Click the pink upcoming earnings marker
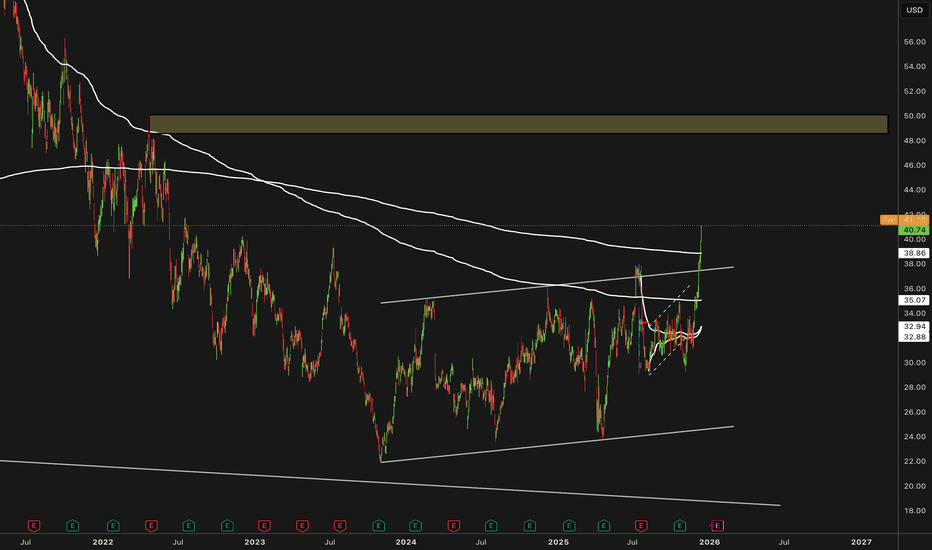The image size is (932, 550). coord(717,526)
